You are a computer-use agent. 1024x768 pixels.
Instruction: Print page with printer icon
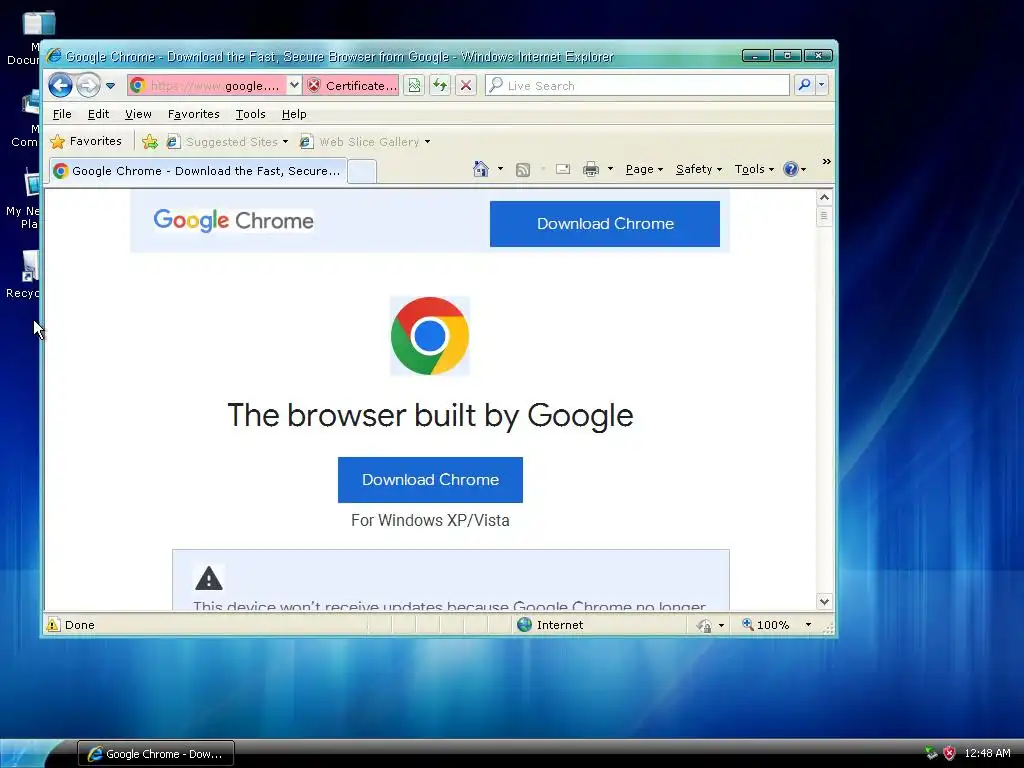point(590,169)
